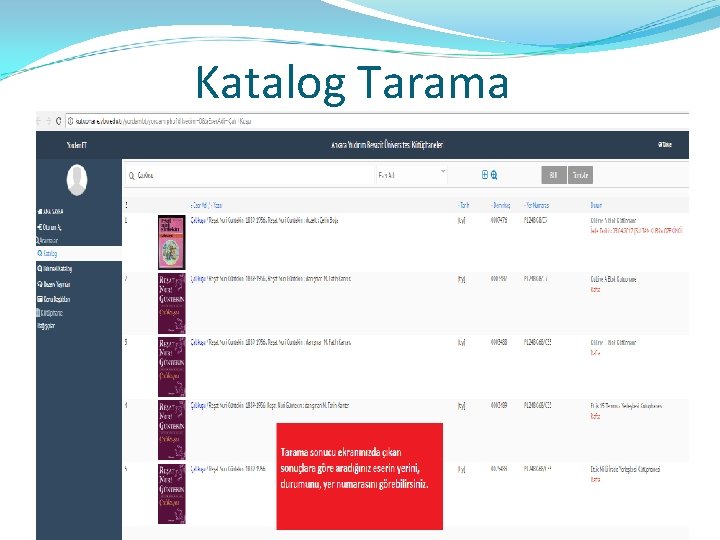This screenshot has height=540, width=720.
Task: Click into the catalog search text field
Action: point(255,175)
